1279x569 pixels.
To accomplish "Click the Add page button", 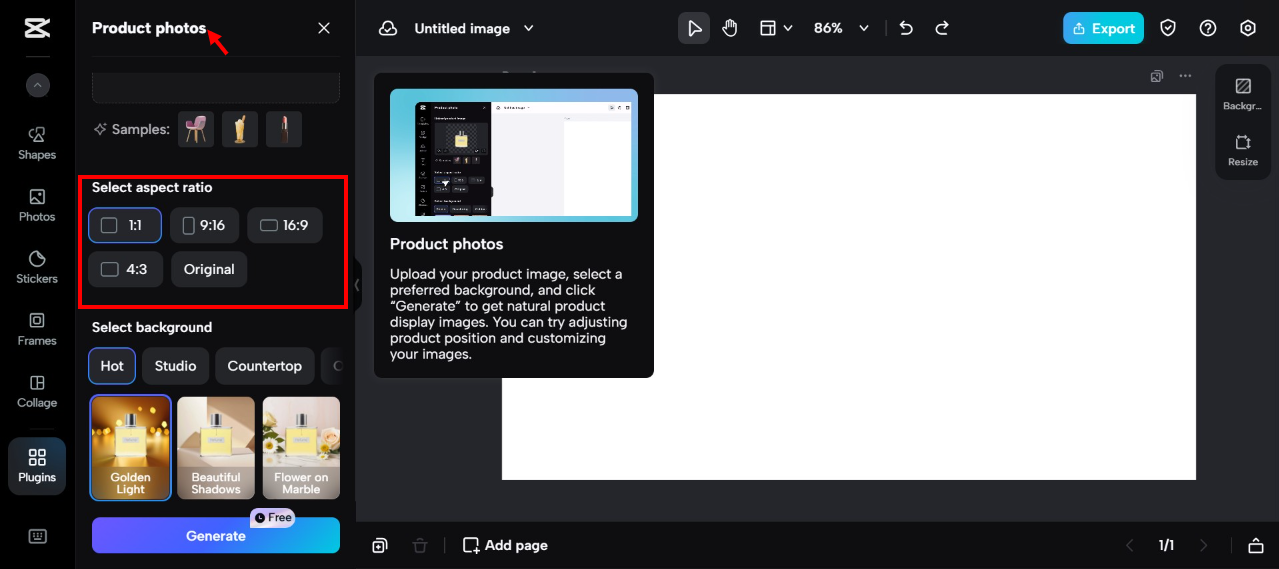I will 505,545.
